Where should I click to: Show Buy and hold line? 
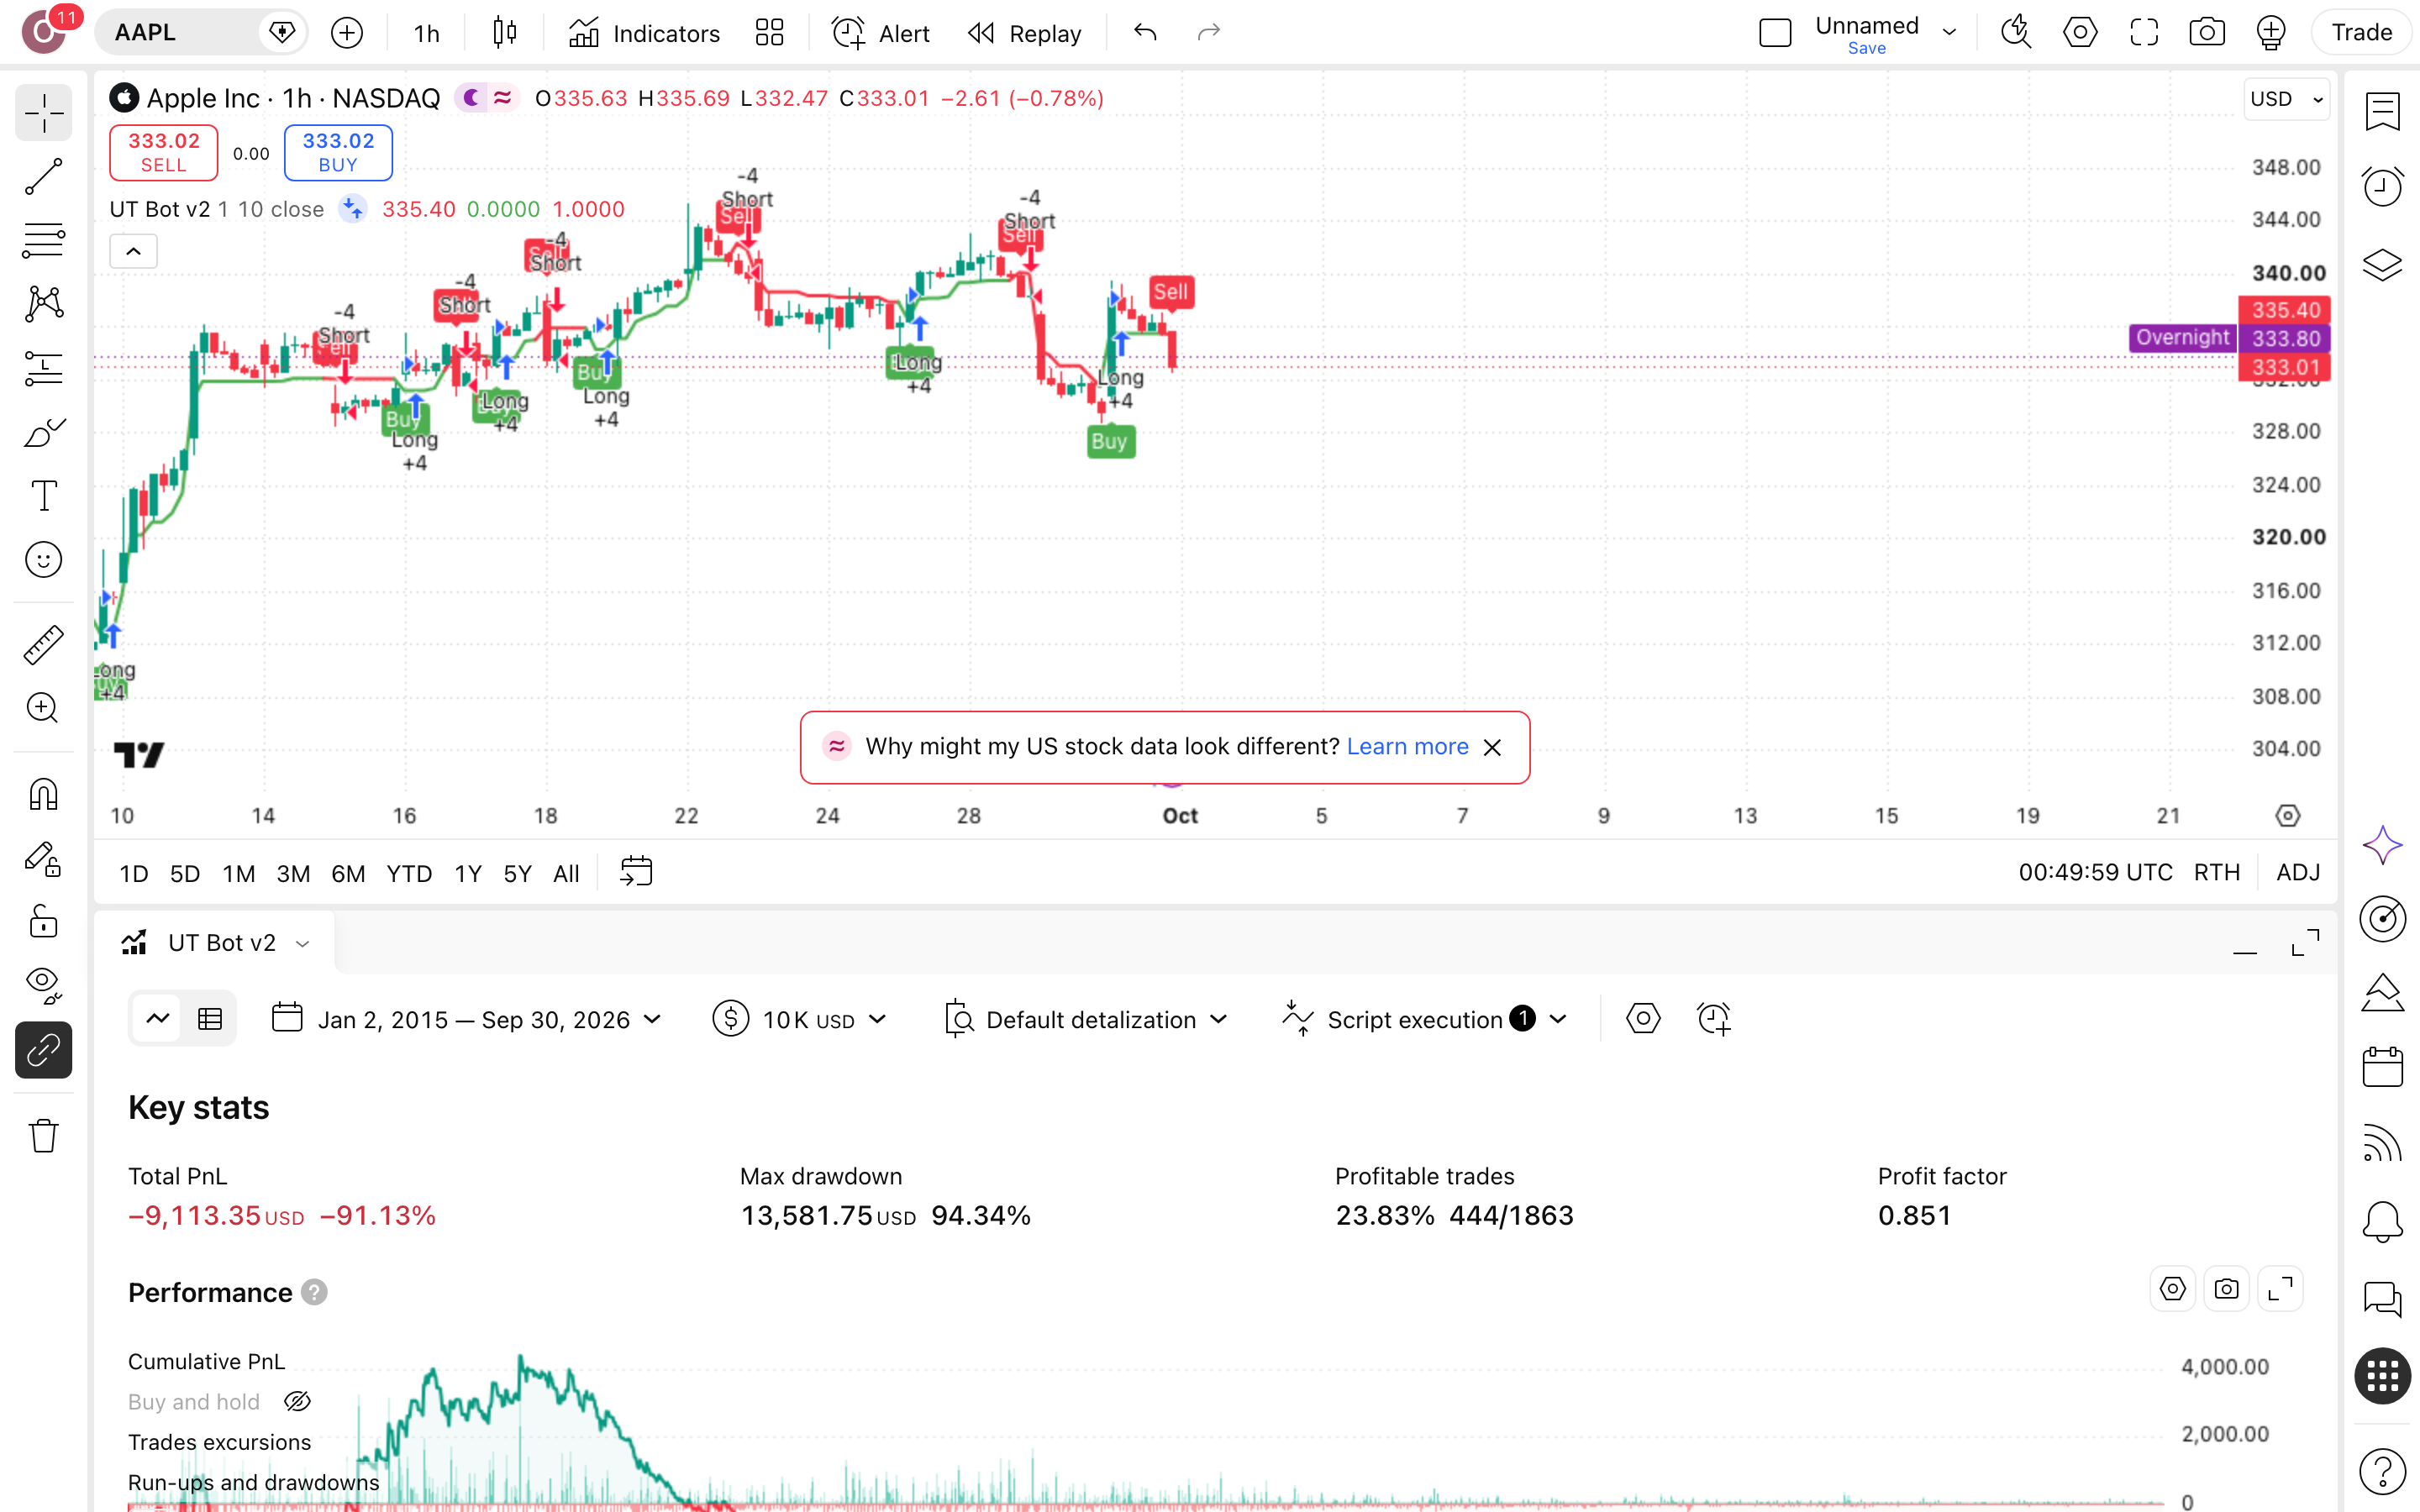(297, 1402)
